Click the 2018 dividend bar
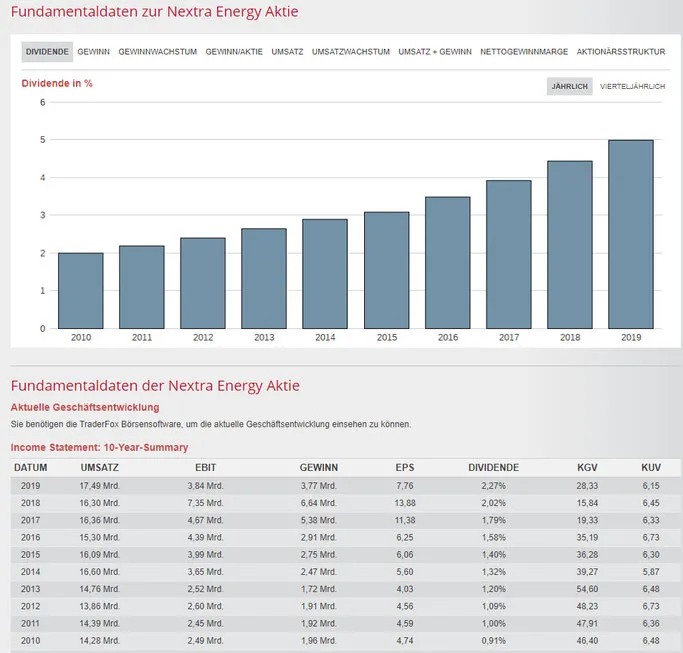683x653 pixels. click(570, 245)
